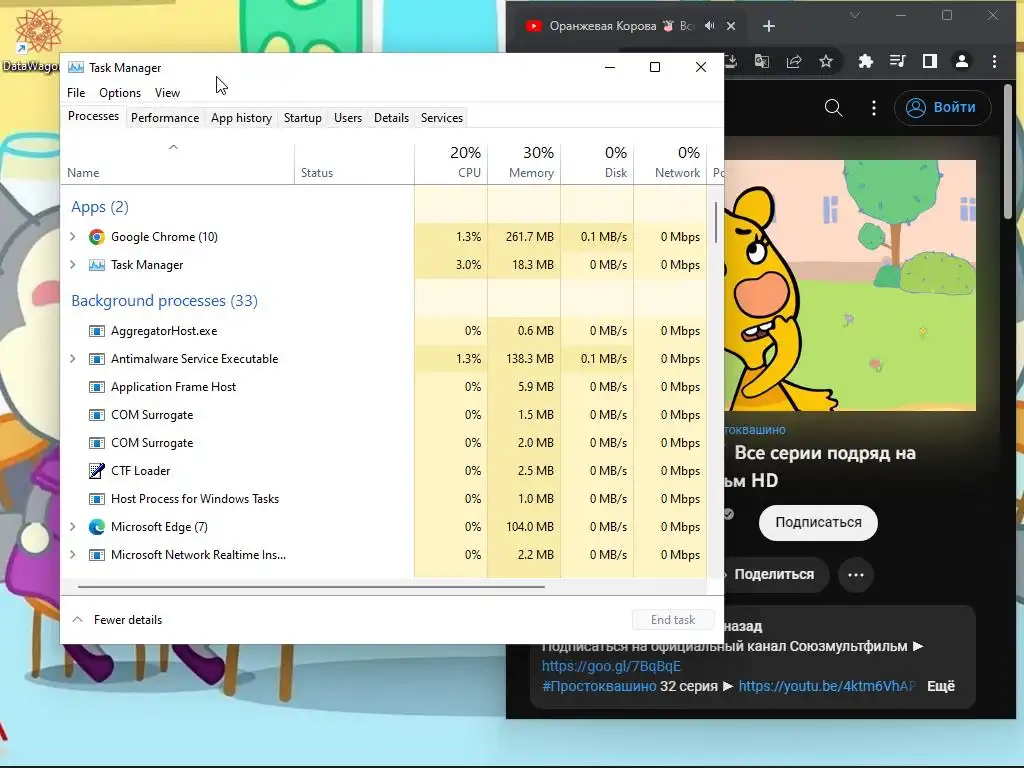Open the View menu in Task Manager
Screen dimensions: 1024x768
point(167,93)
